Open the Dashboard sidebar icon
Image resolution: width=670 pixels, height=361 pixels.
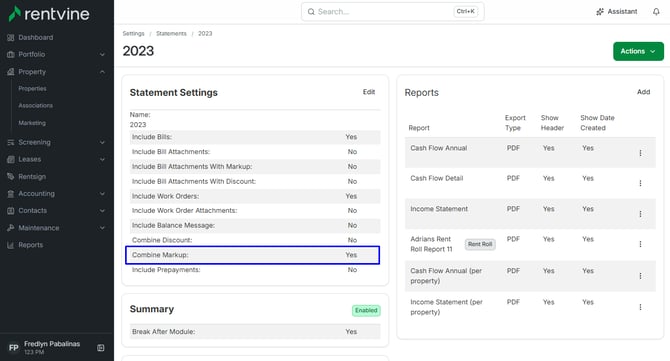pos(11,38)
